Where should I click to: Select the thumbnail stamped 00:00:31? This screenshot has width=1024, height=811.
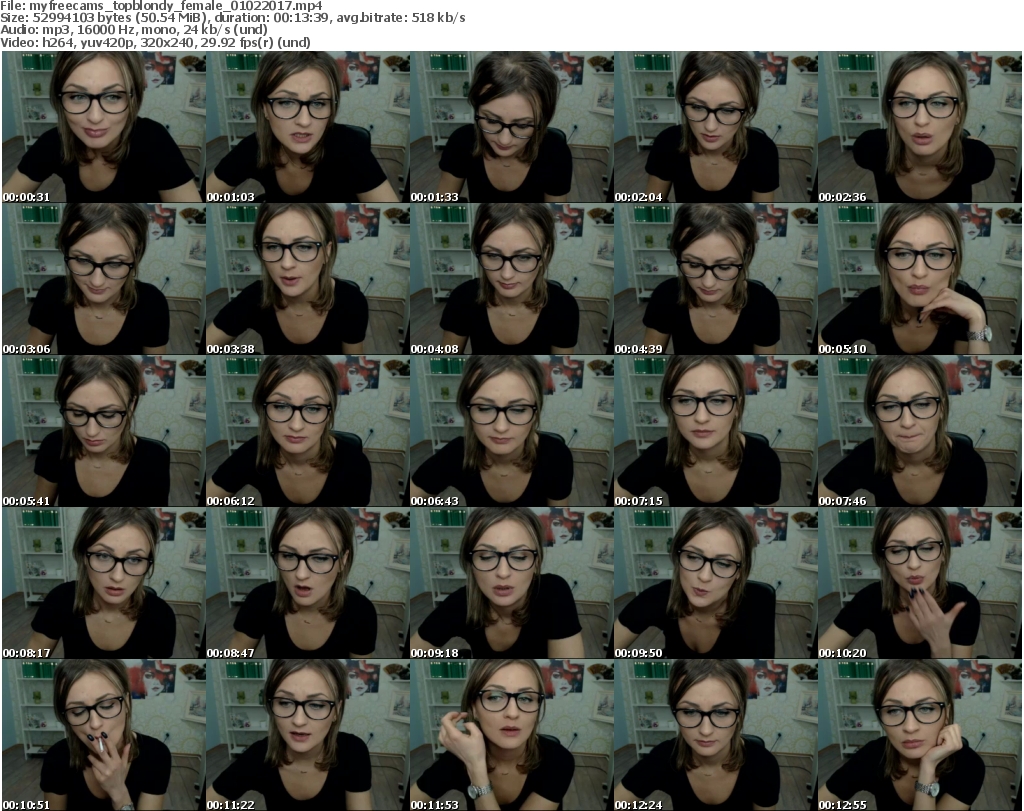104,127
